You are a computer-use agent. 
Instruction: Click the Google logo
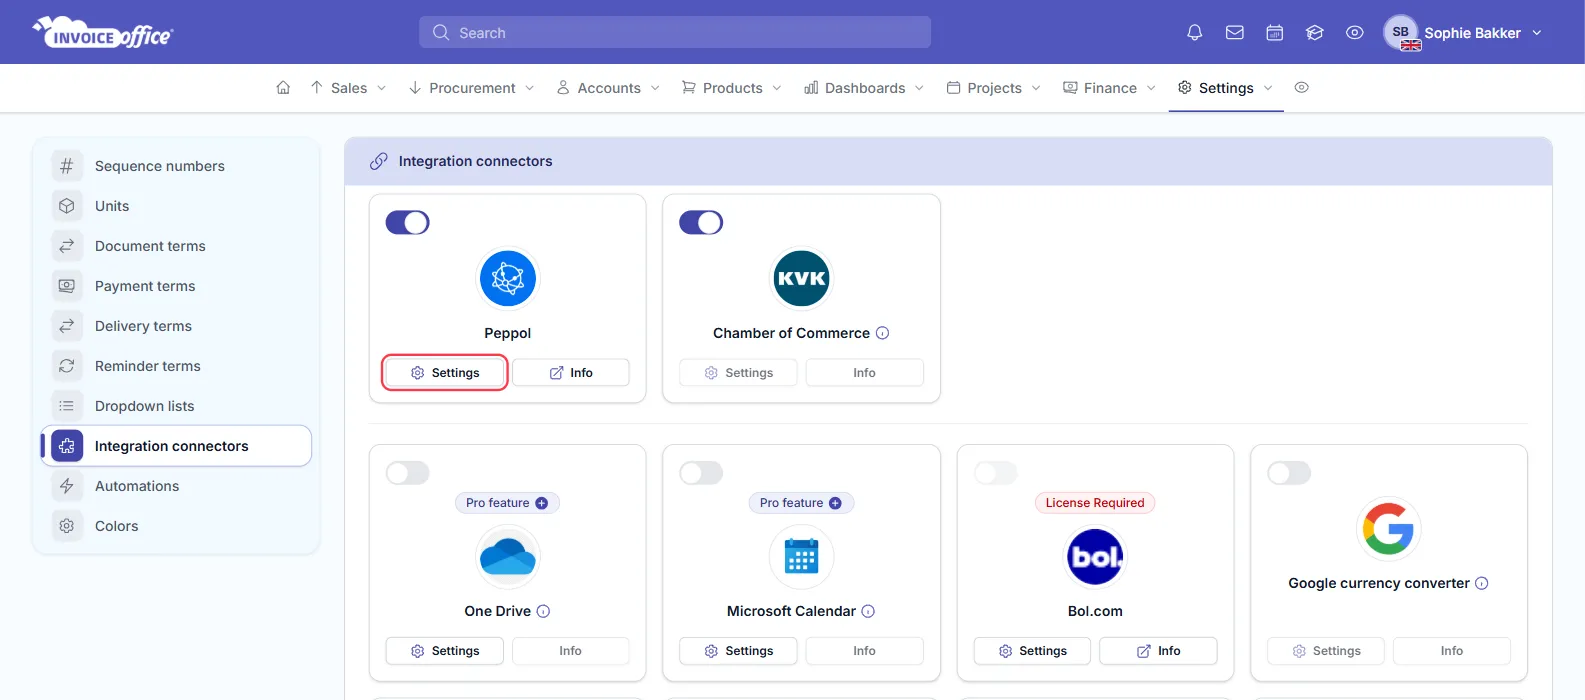coord(1389,529)
